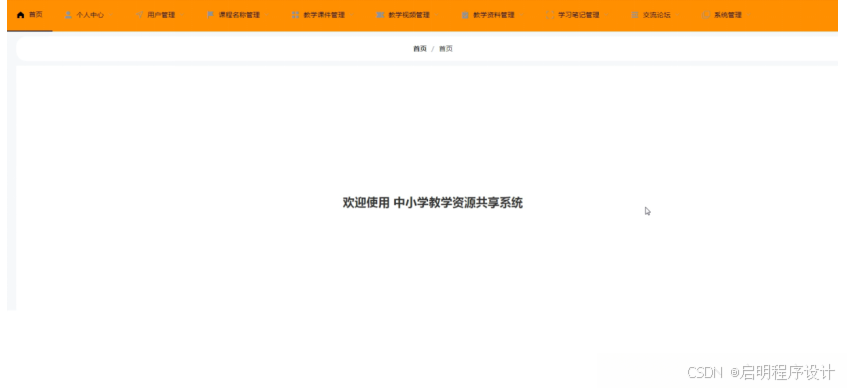Image resolution: width=847 pixels, height=388 pixels.
Task: Open the 课程名称管理 menu label
Action: tap(239, 15)
